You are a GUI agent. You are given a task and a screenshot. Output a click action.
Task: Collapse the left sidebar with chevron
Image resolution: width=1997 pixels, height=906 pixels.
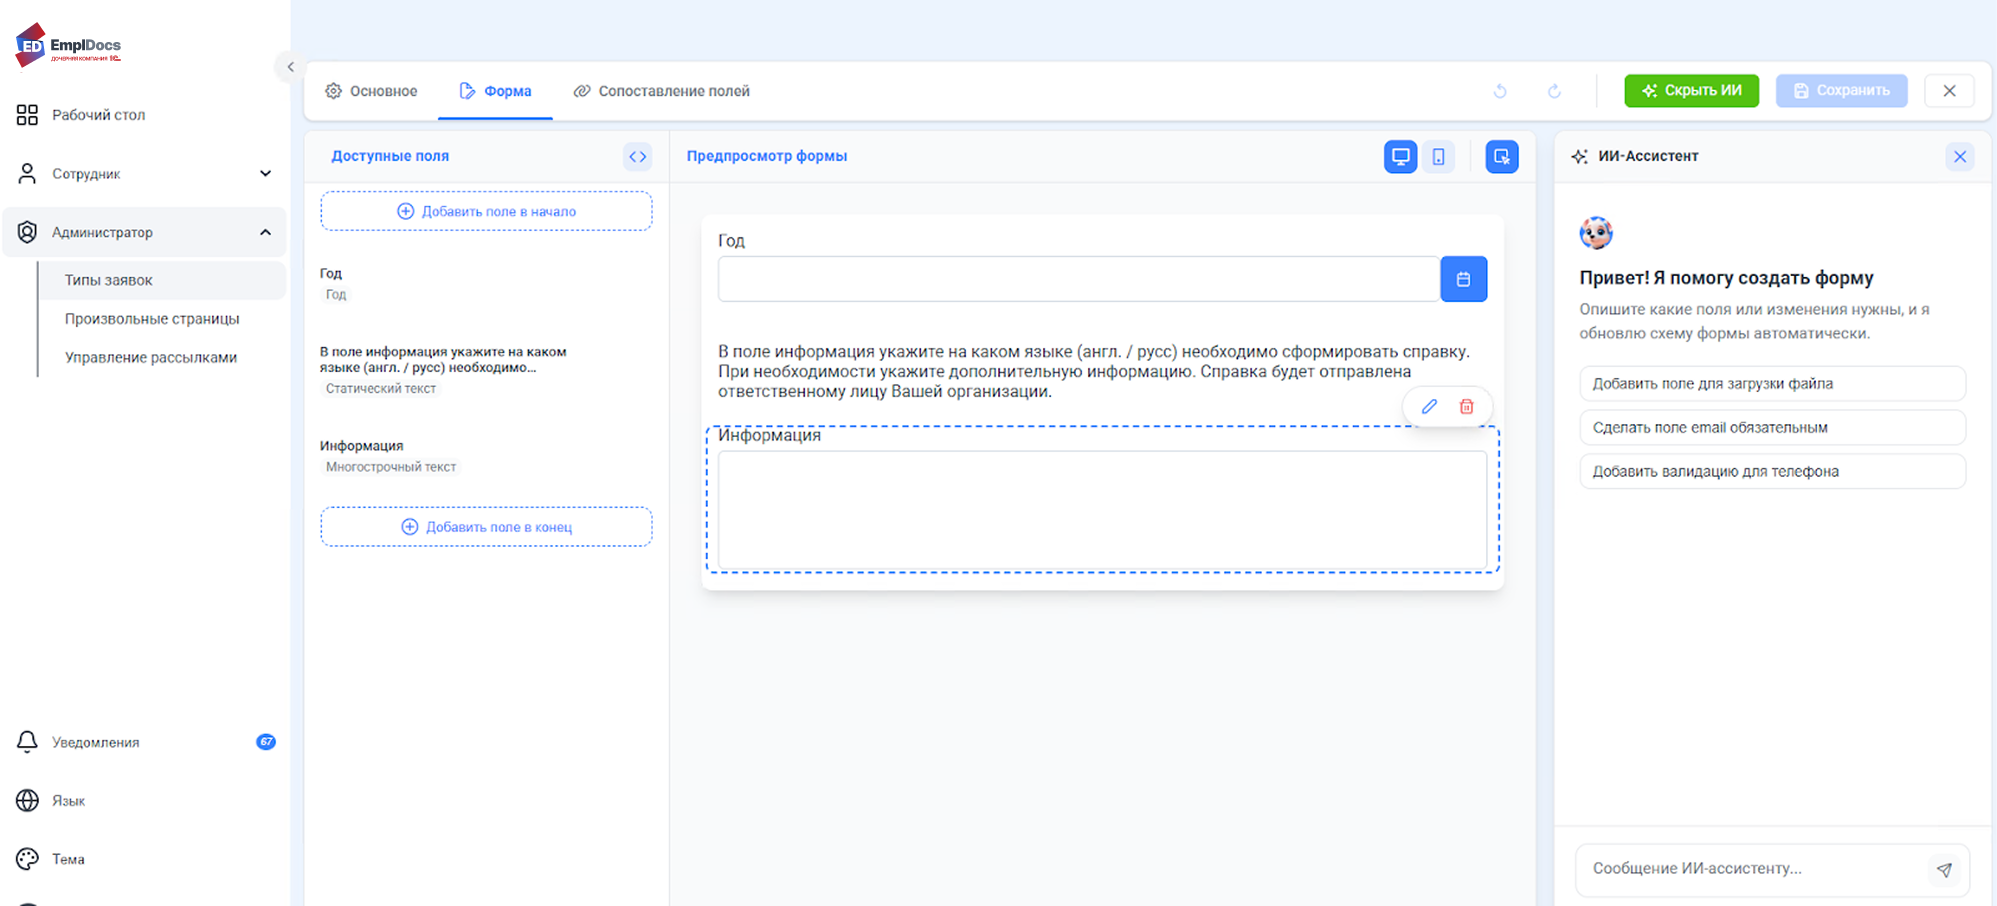pyautogui.click(x=290, y=67)
